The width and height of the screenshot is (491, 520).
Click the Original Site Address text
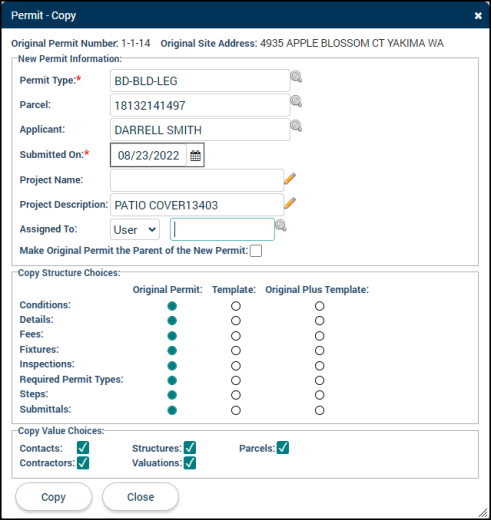click(302, 43)
